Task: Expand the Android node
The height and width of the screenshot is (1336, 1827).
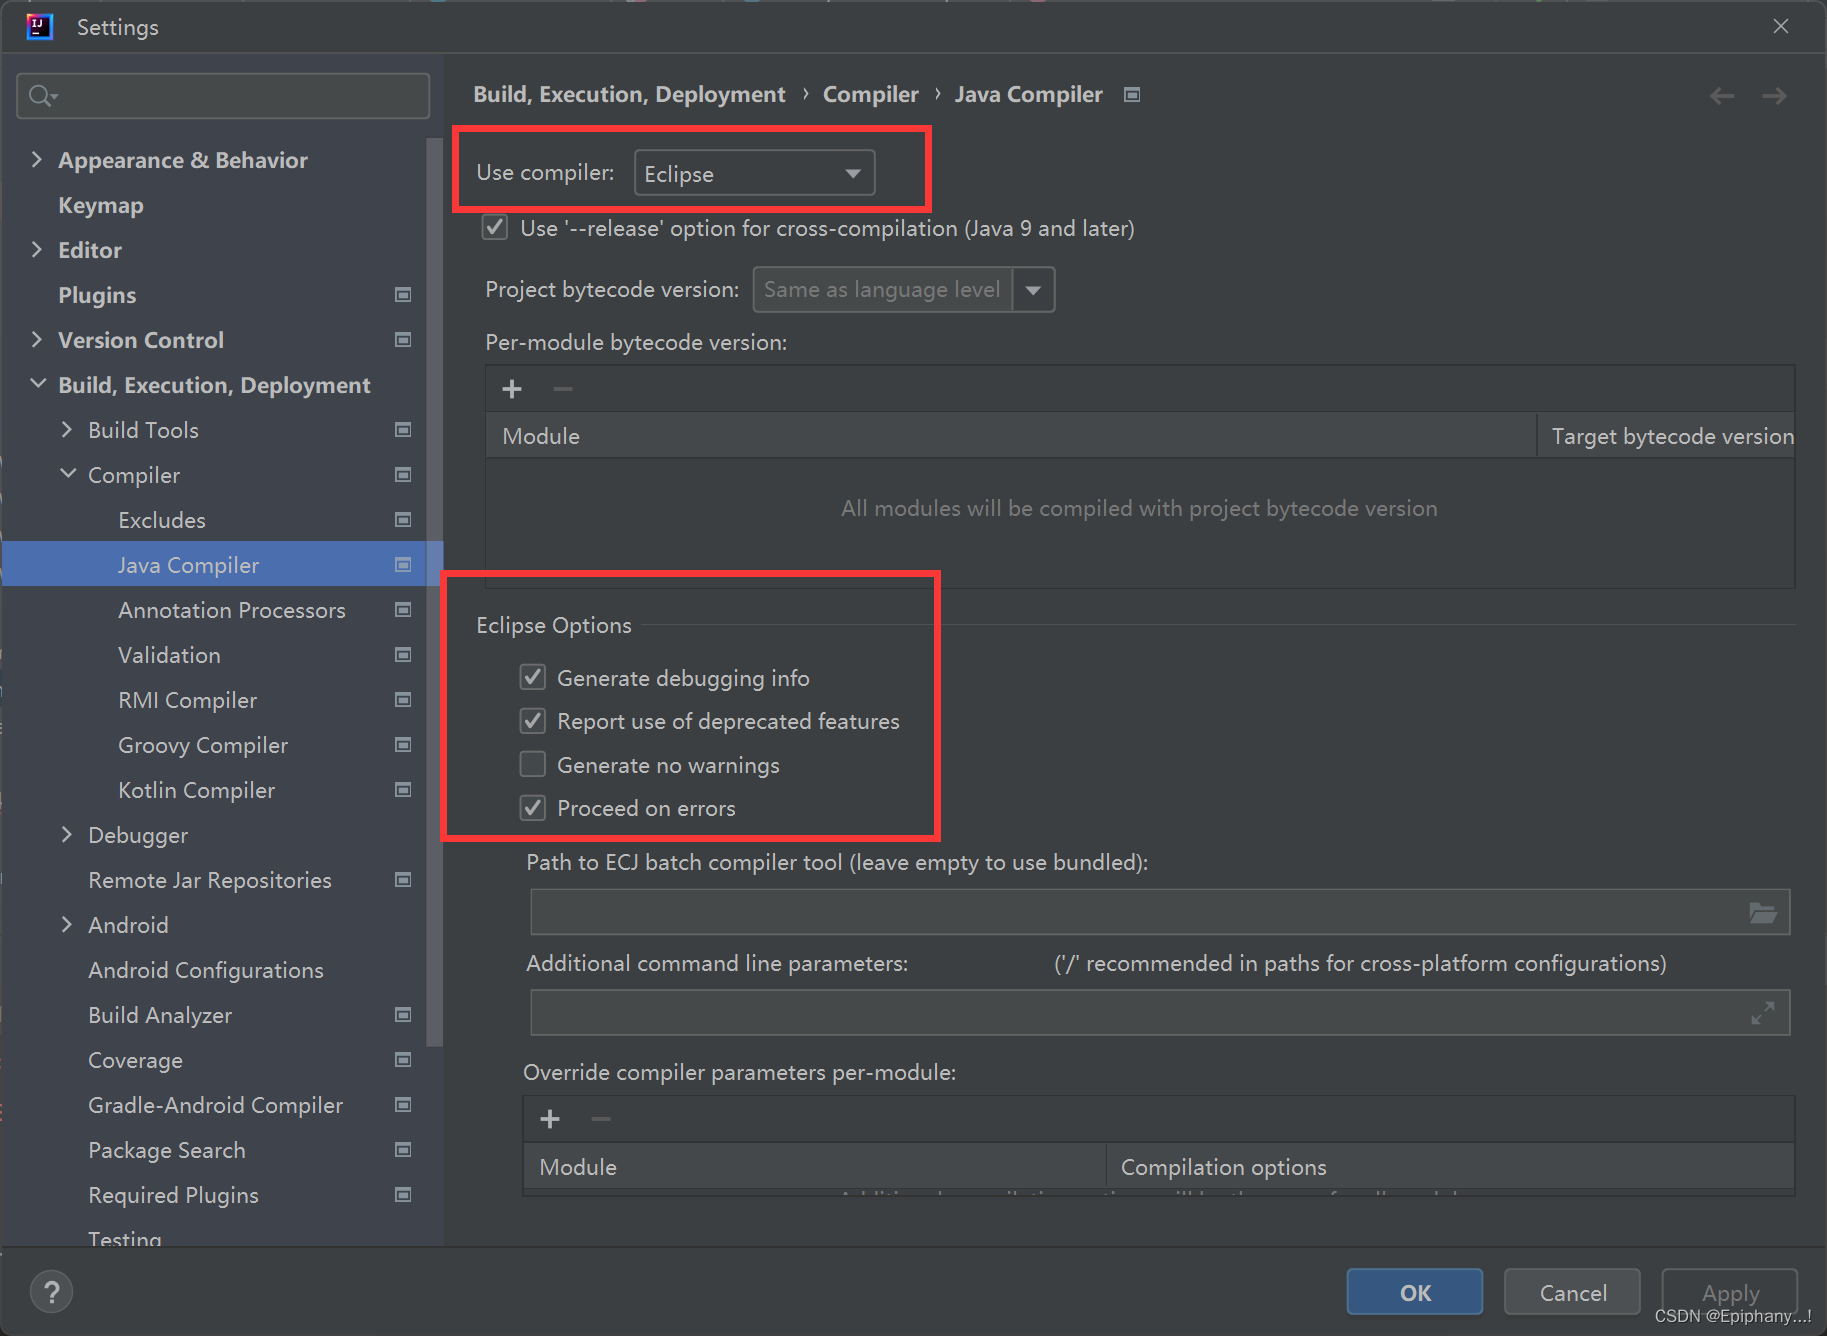Action: (x=67, y=925)
